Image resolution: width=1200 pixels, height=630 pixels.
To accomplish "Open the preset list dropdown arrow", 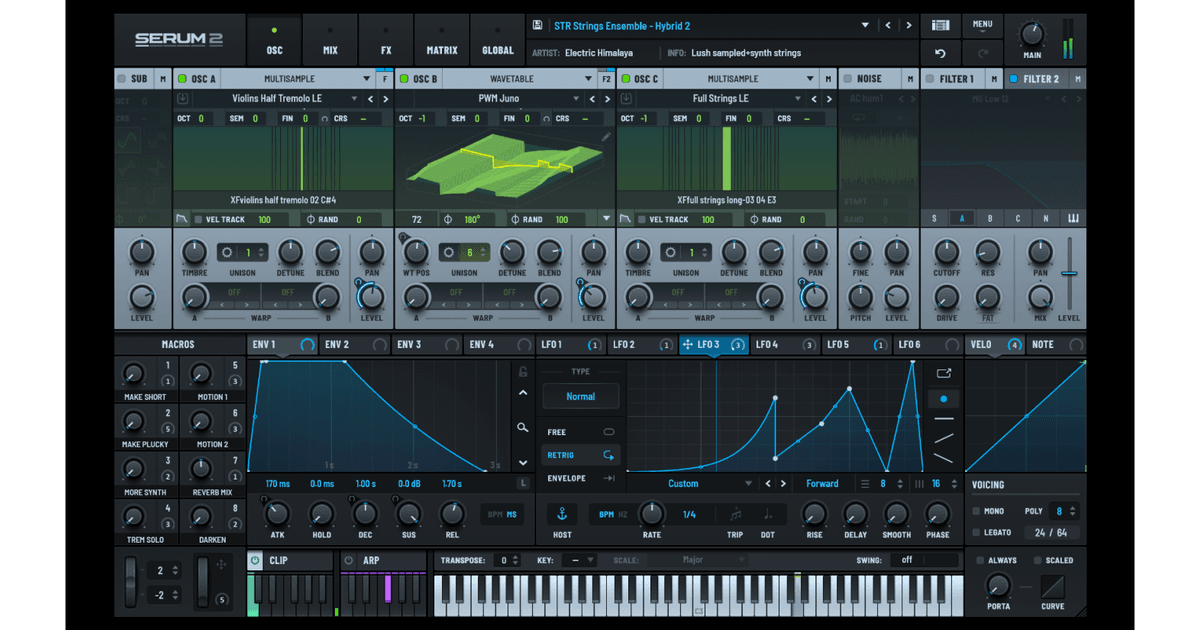I will tap(866, 24).
